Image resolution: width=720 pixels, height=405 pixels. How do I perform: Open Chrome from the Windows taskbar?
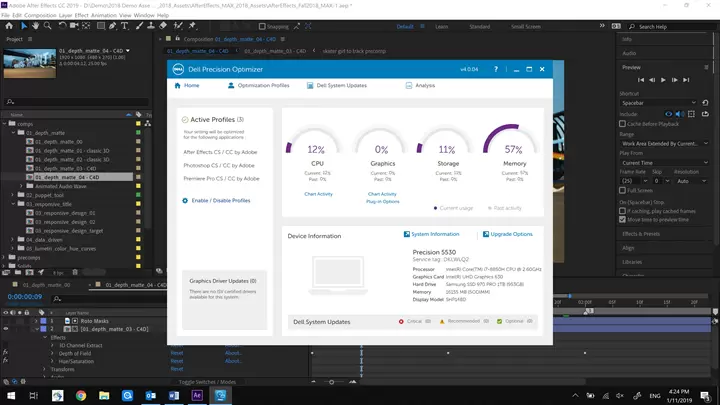pyautogui.click(x=81, y=395)
